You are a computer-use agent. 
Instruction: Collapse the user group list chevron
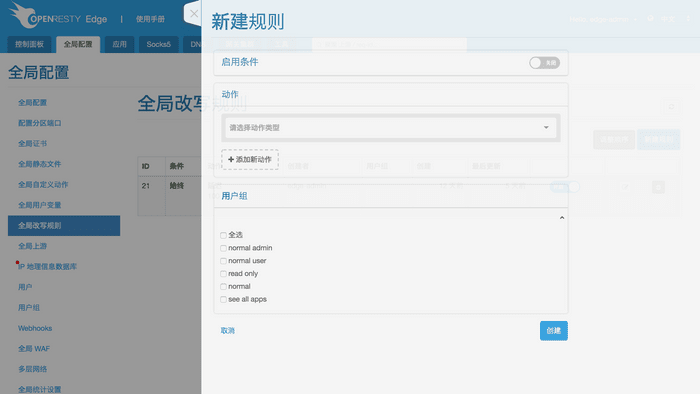(x=562, y=218)
